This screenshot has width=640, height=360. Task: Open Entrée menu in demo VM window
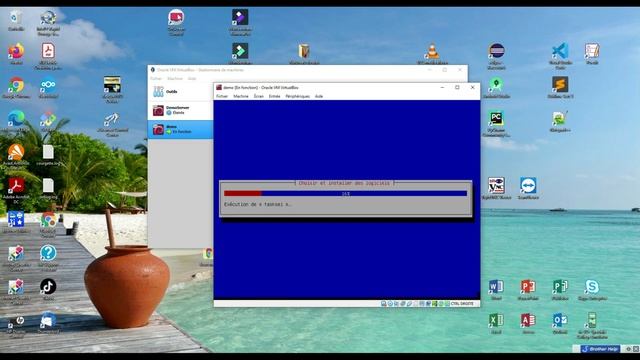click(x=274, y=96)
